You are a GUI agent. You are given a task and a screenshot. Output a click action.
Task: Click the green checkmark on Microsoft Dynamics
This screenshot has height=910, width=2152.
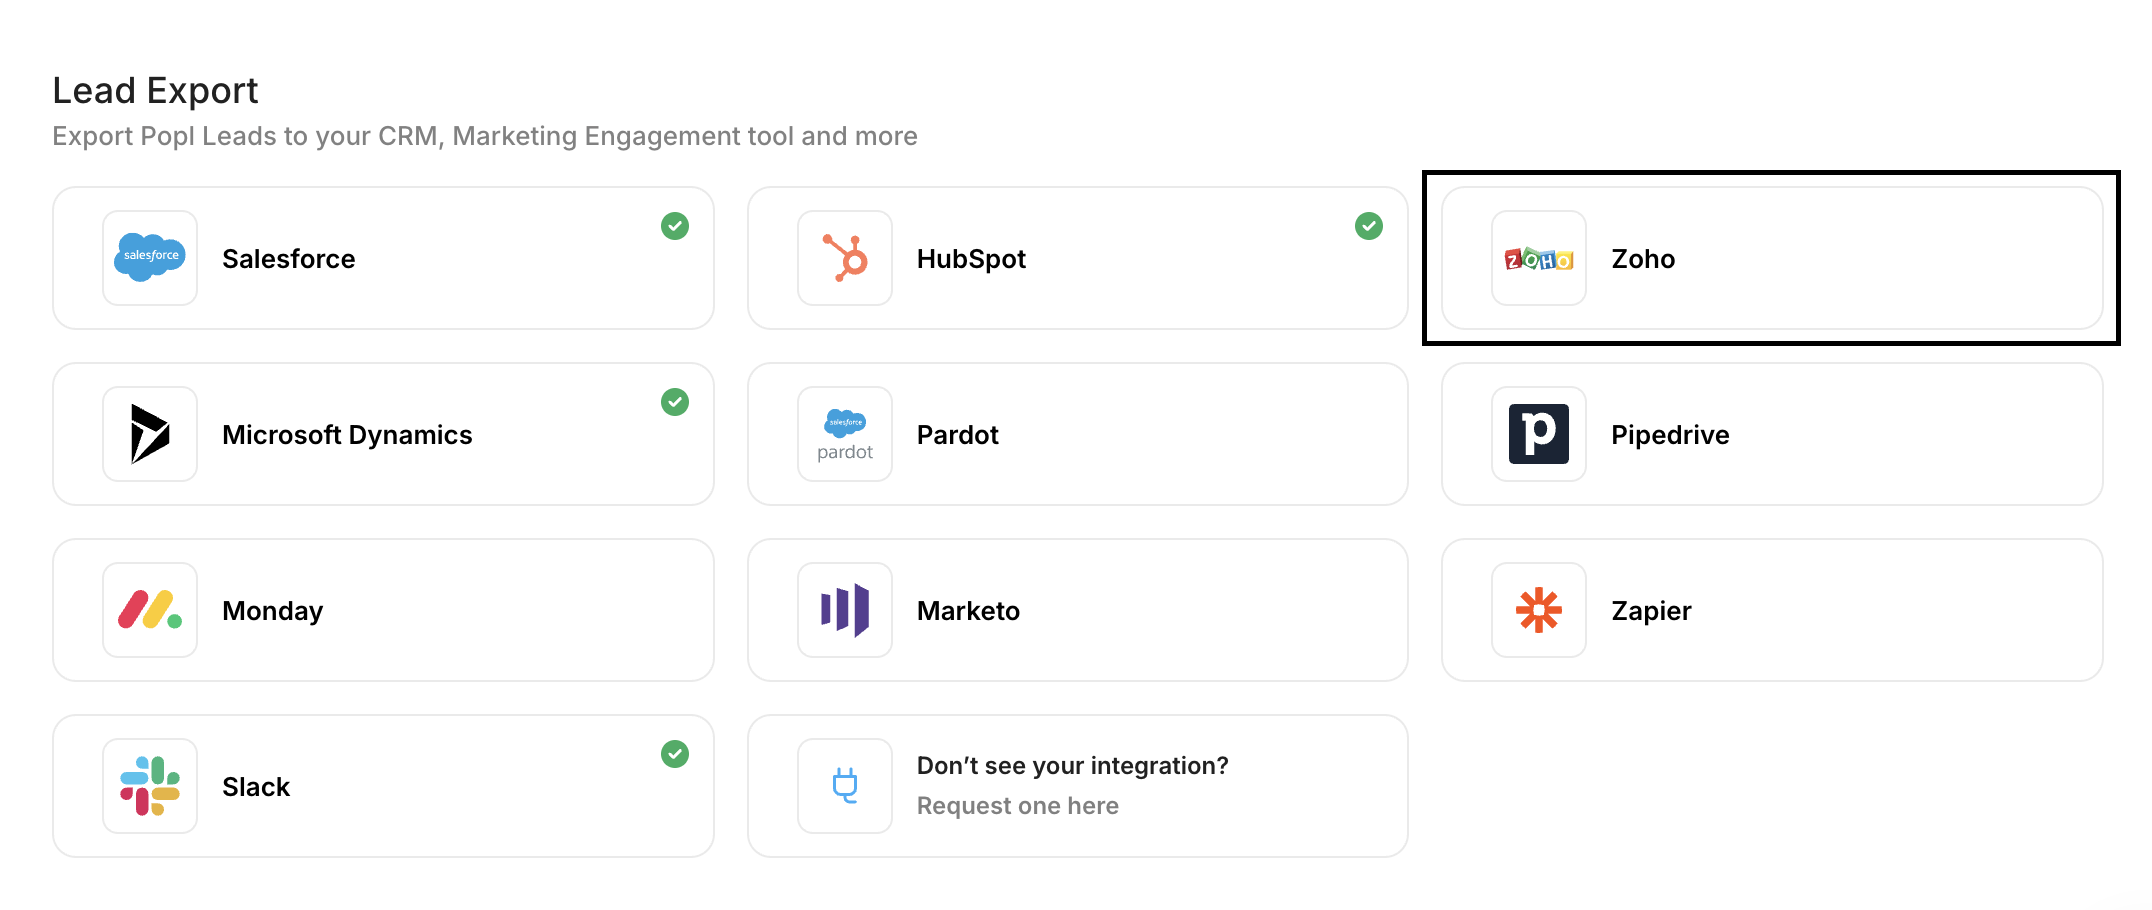pyautogui.click(x=675, y=402)
